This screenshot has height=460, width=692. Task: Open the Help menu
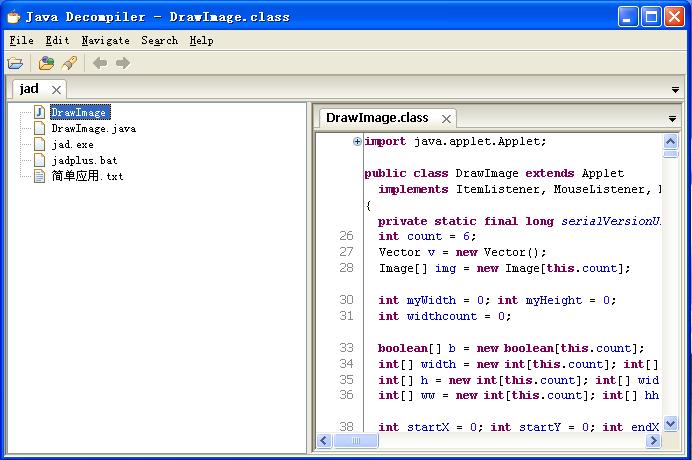[201, 40]
